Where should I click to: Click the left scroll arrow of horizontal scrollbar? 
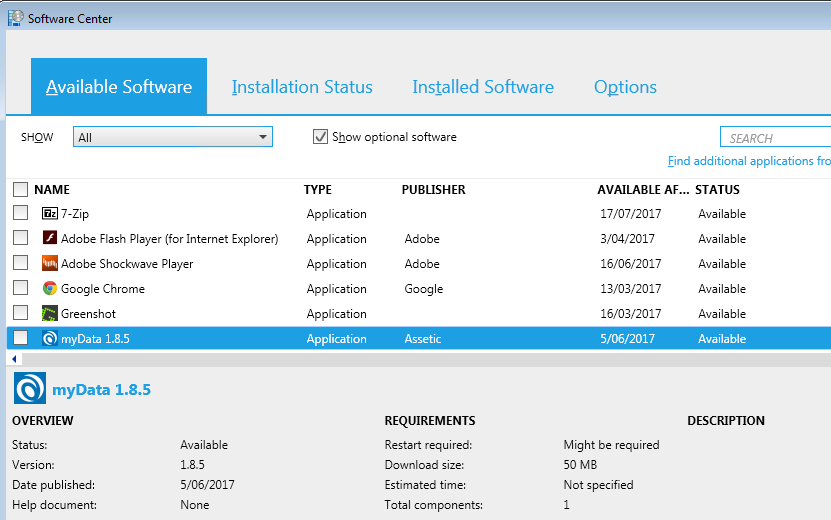[x=14, y=359]
